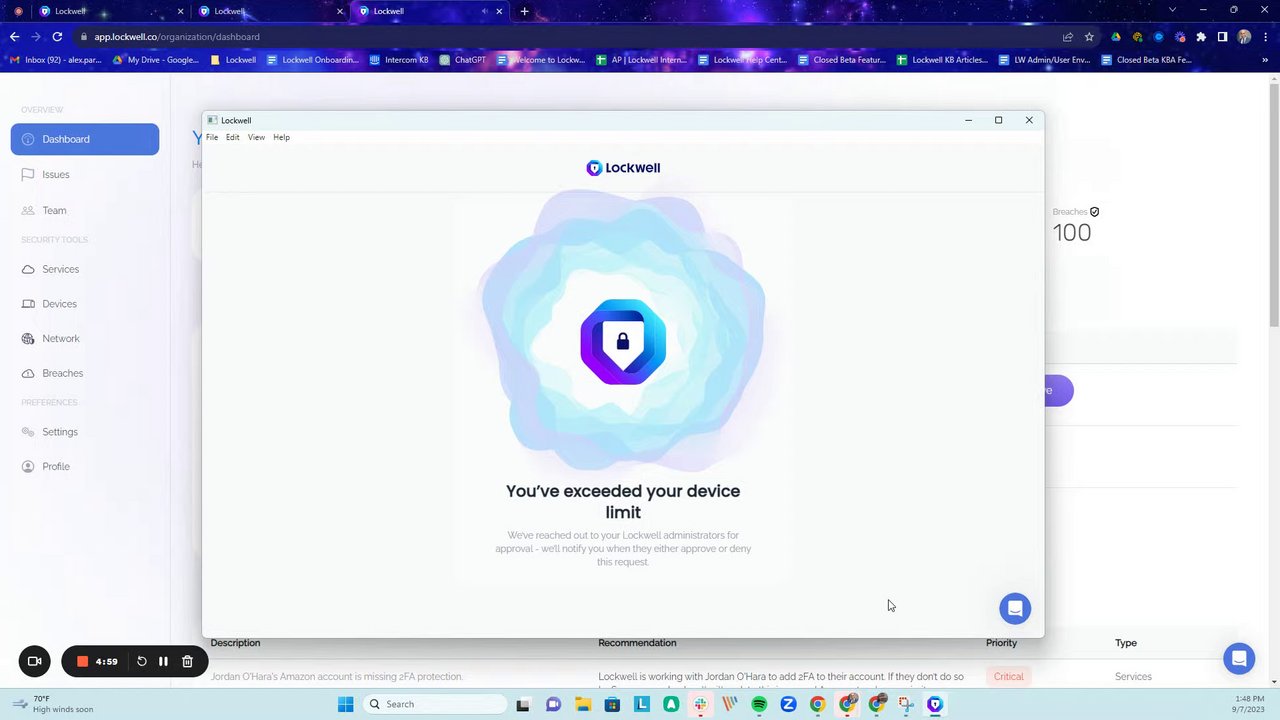The width and height of the screenshot is (1280, 720).
Task: Open the View menu in Lockwell window
Action: click(x=256, y=137)
